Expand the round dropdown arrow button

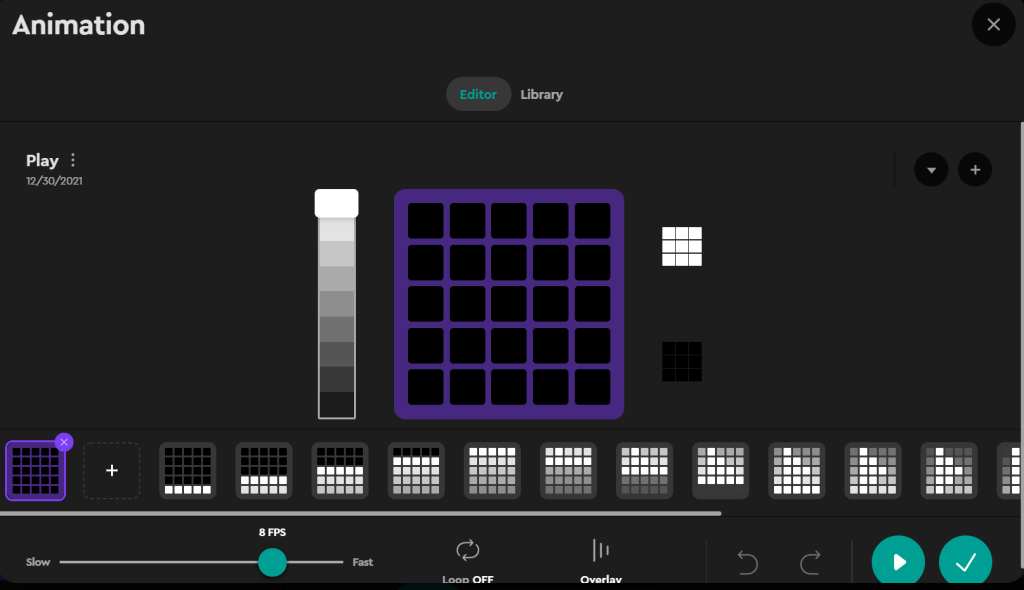pyautogui.click(x=931, y=169)
